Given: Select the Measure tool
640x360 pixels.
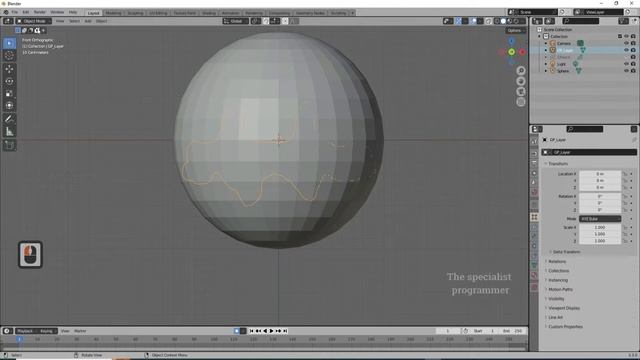Looking at the screenshot, I should 9,131.
